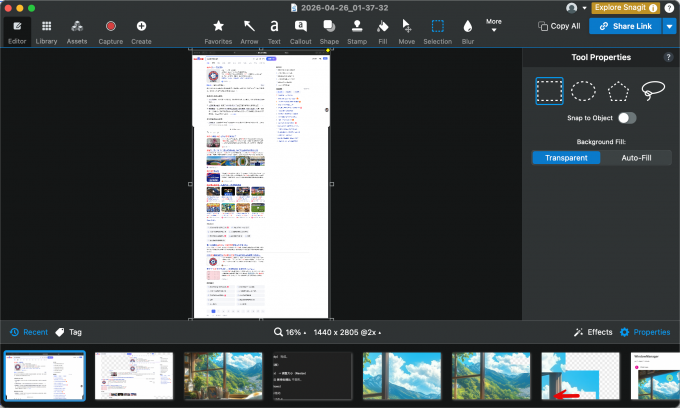This screenshot has height=408, width=680.
Task: Select the dark terminal text thumbnail
Action: [312, 376]
